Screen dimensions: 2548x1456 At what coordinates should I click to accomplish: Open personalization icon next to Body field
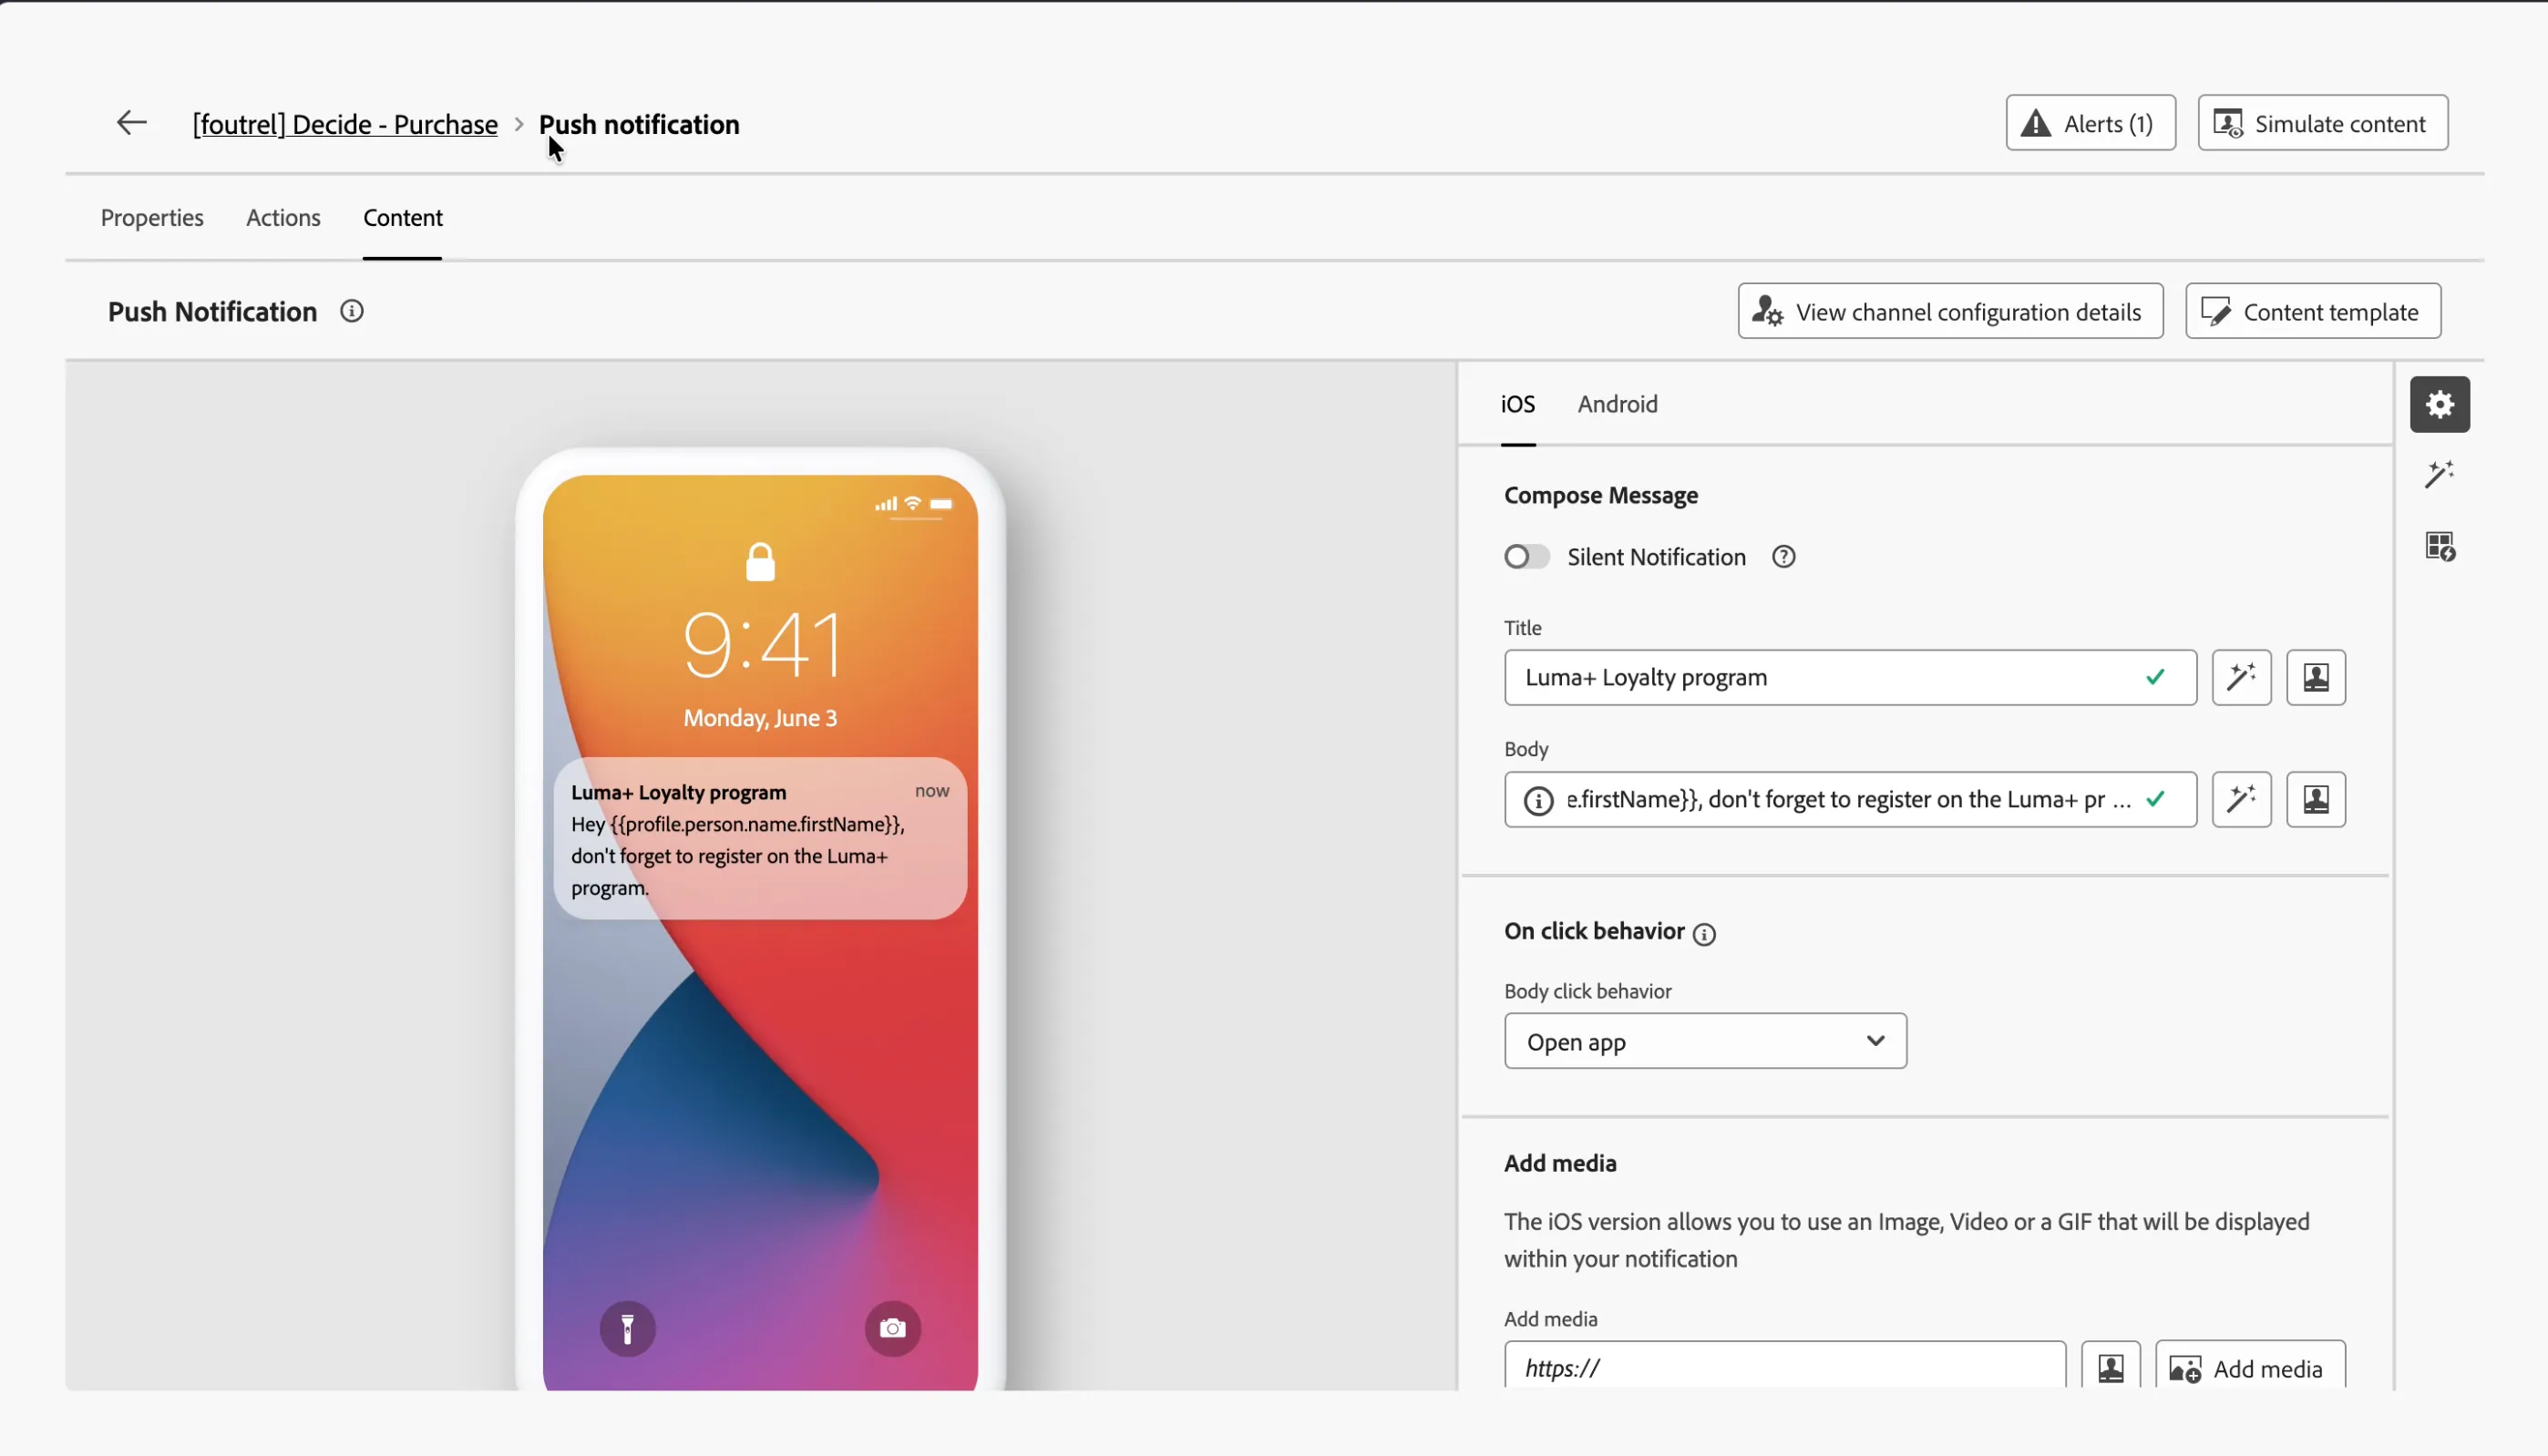coord(2315,799)
